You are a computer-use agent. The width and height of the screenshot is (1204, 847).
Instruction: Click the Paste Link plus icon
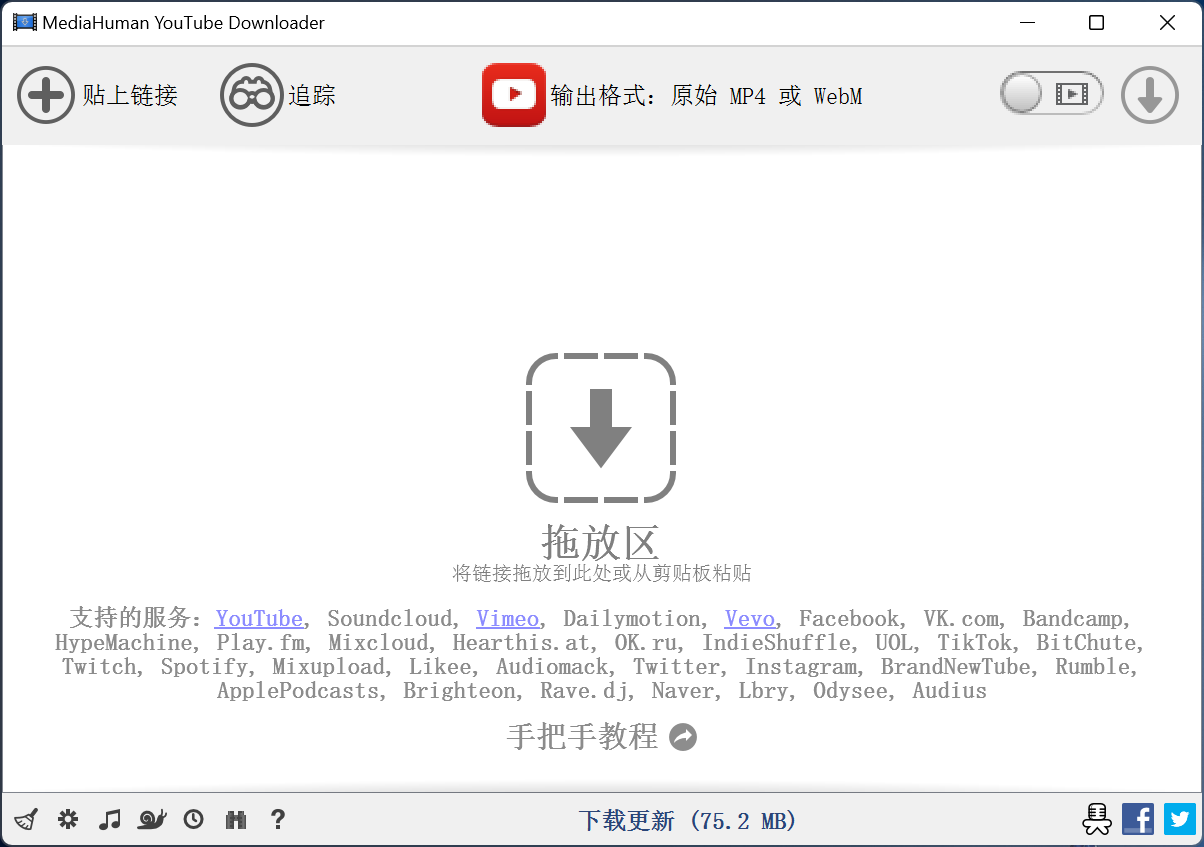46,96
